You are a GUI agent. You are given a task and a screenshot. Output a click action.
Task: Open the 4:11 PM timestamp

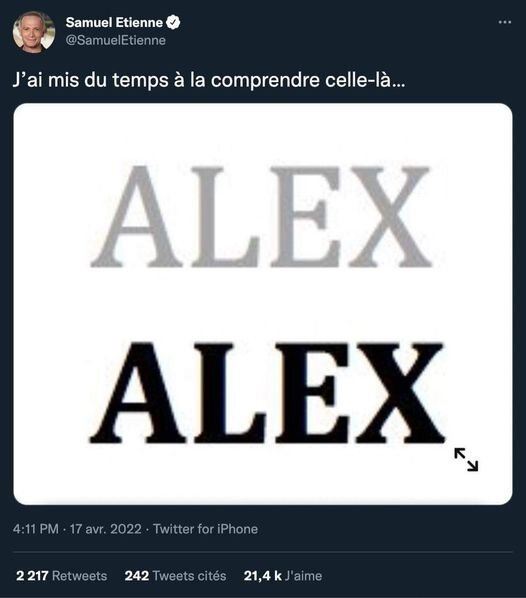35,529
